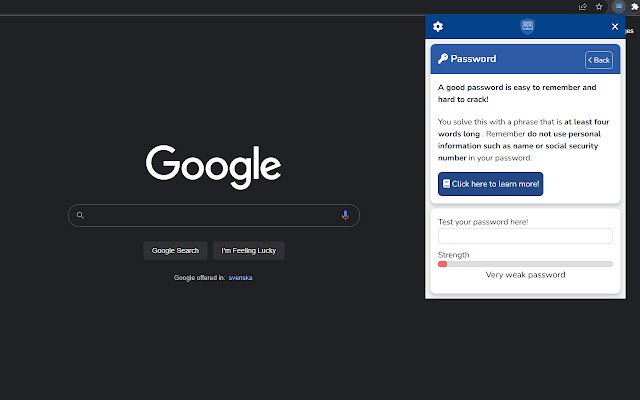Click the 'Password' heading text
Image resolution: width=640 pixels, height=400 pixels.
(x=473, y=59)
